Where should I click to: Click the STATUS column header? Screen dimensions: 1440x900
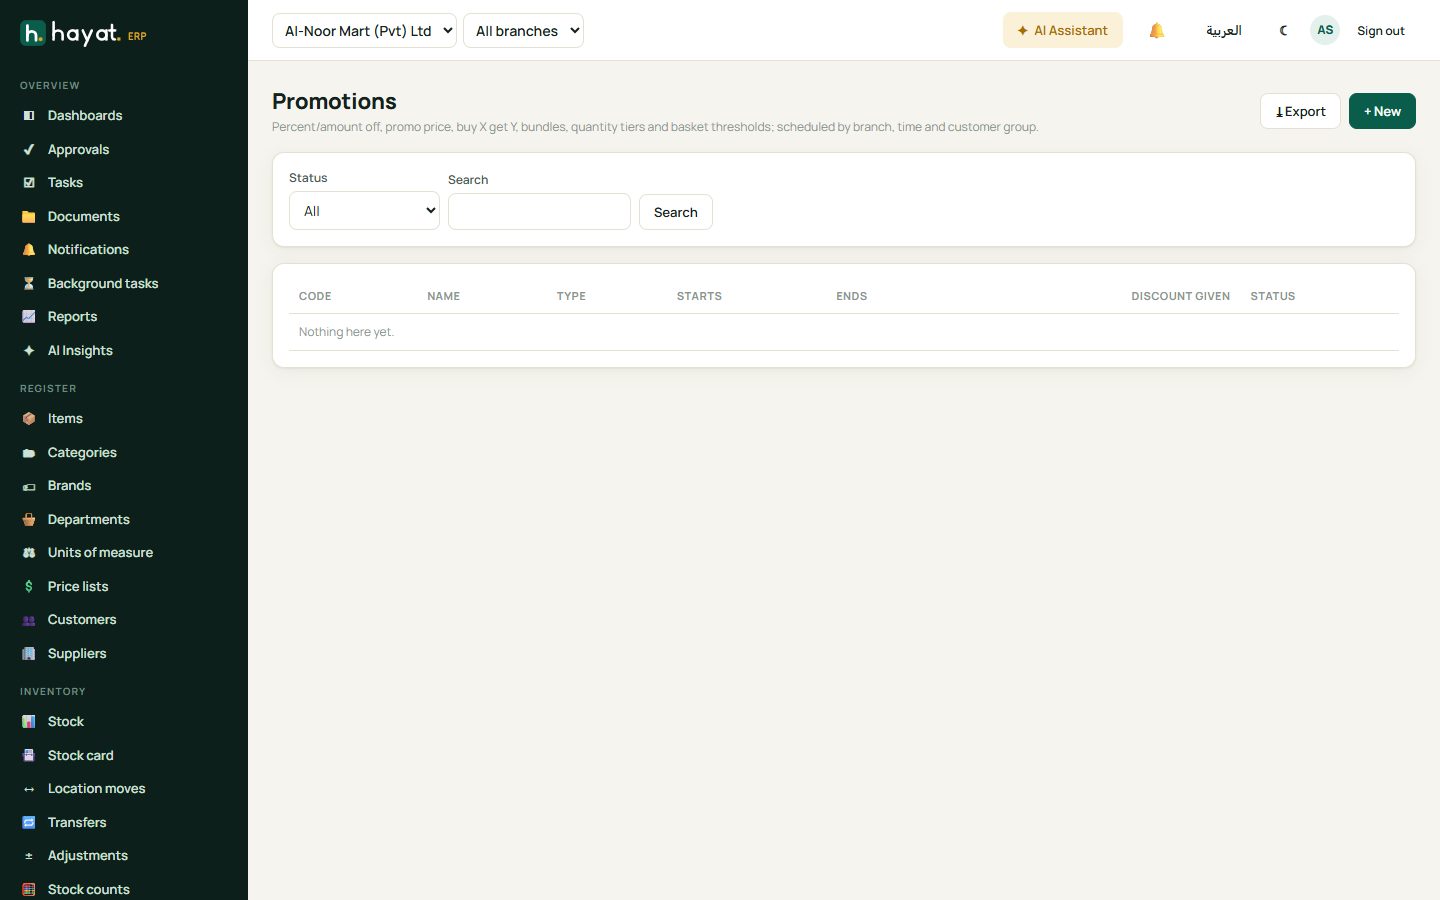point(1272,296)
